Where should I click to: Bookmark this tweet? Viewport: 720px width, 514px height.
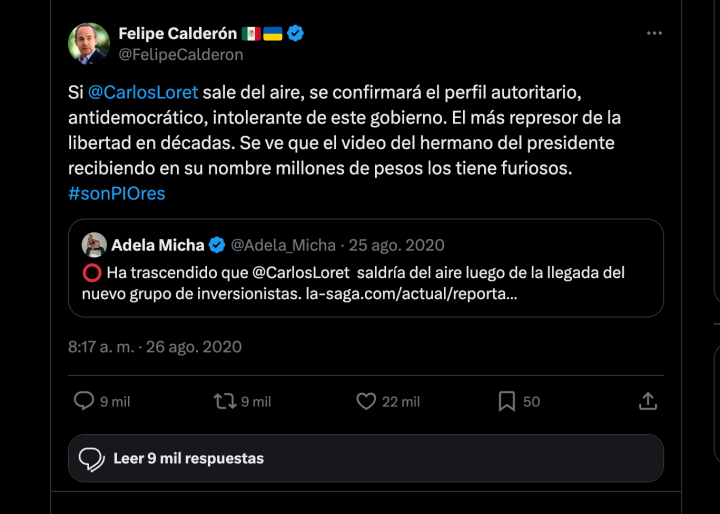(x=507, y=401)
